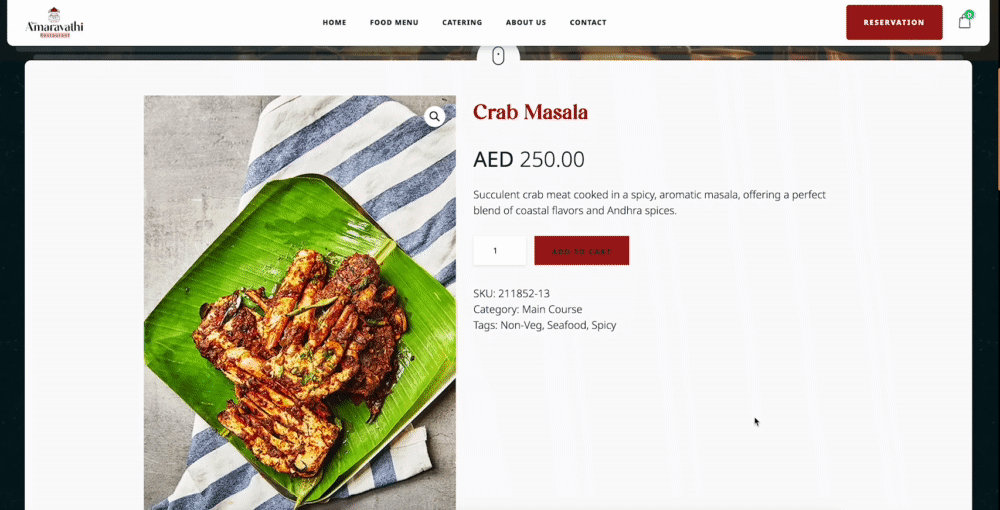Open the ABOUT US page link

[526, 22]
